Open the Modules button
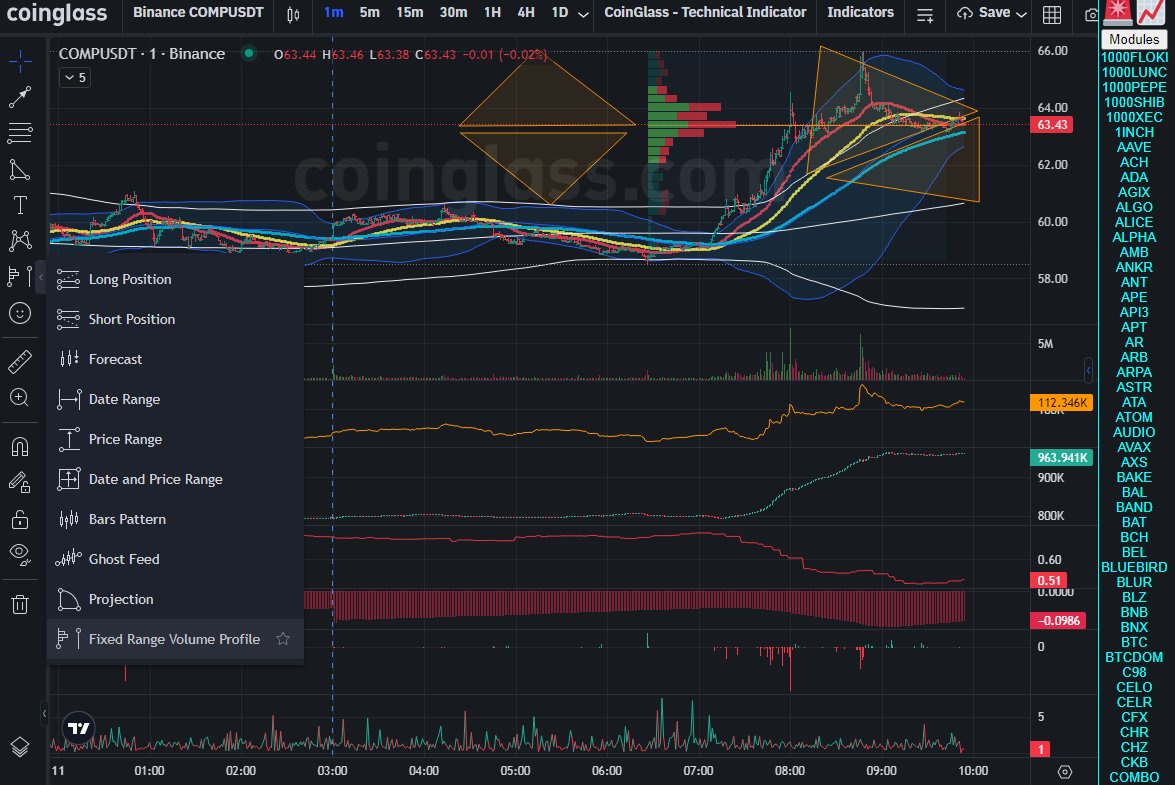 pyautogui.click(x=1134, y=40)
